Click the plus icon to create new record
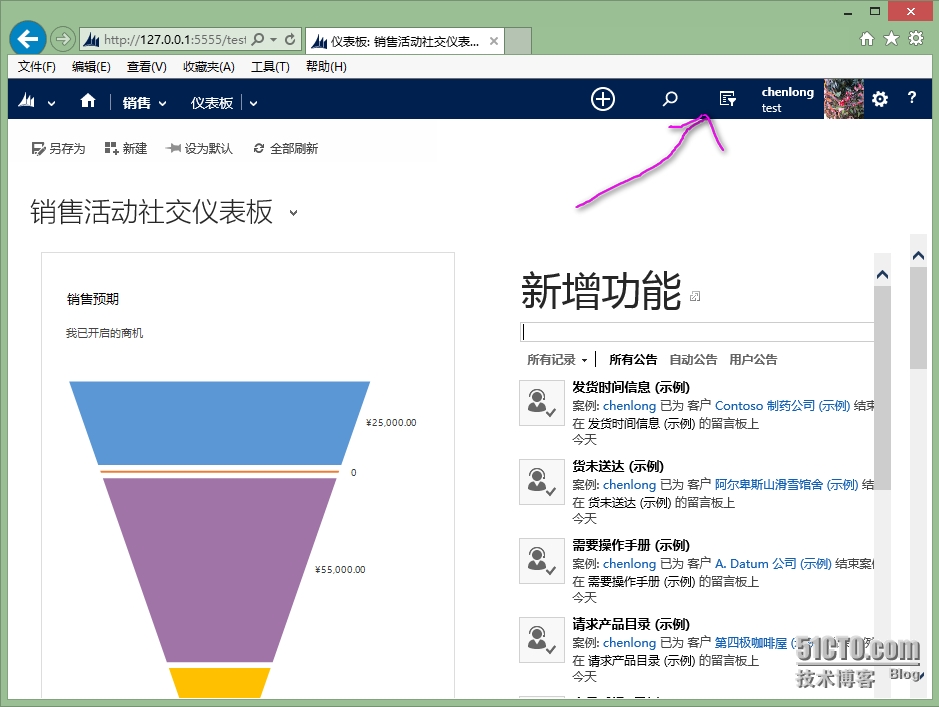The width and height of the screenshot is (939, 707). pyautogui.click(x=602, y=99)
